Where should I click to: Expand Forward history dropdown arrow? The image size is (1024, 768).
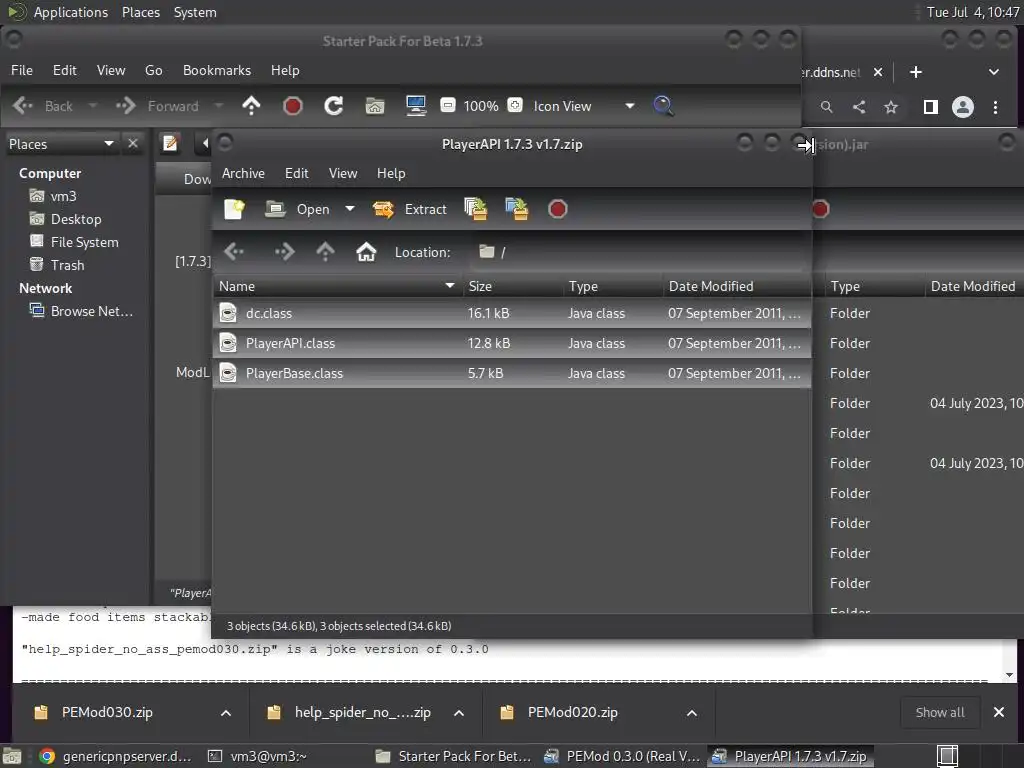click(219, 106)
